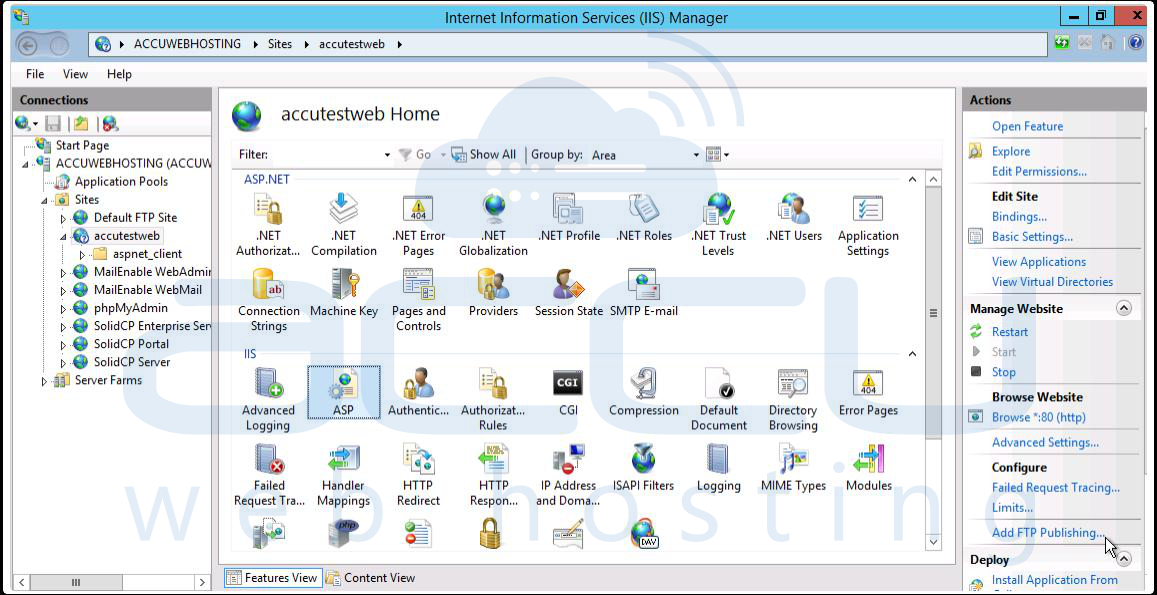Collapse the accutestweb tree node
Image resolution: width=1157 pixels, height=595 pixels.
pyautogui.click(x=63, y=237)
